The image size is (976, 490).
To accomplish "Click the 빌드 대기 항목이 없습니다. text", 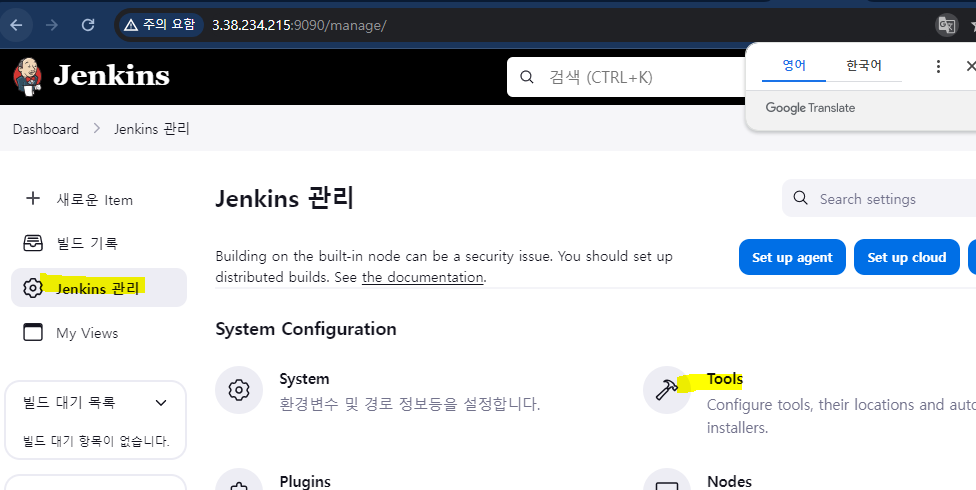I will [x=96, y=441].
